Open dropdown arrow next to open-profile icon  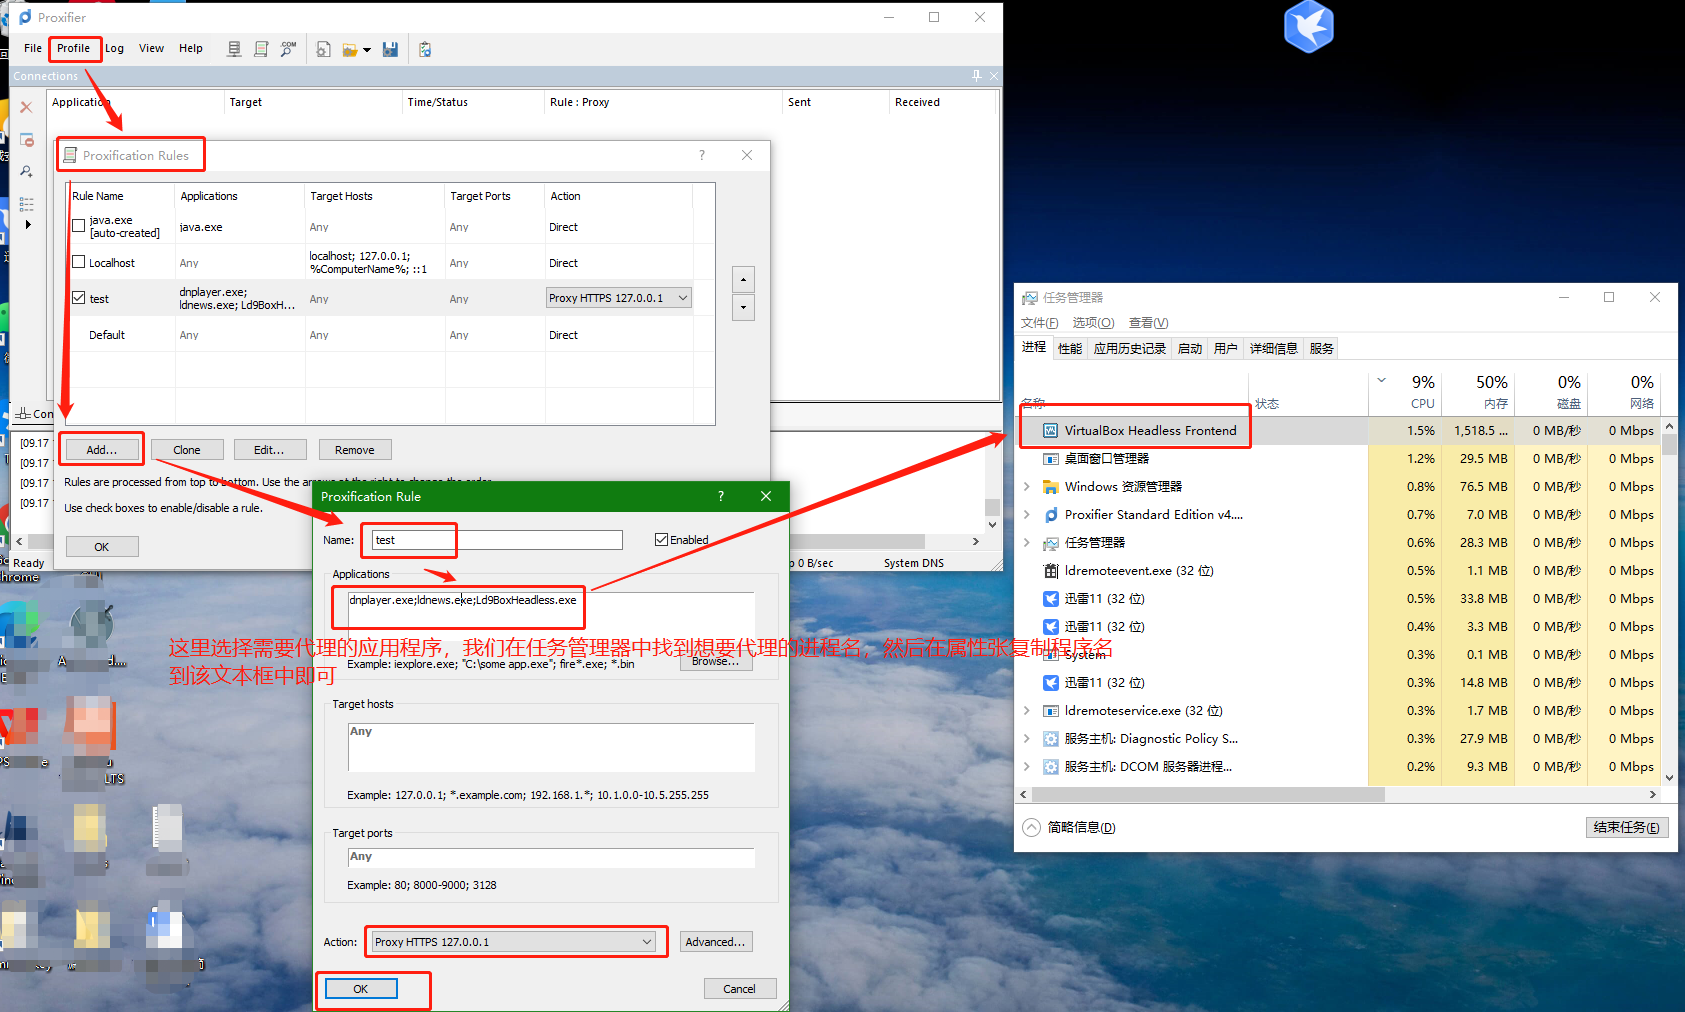367,50
